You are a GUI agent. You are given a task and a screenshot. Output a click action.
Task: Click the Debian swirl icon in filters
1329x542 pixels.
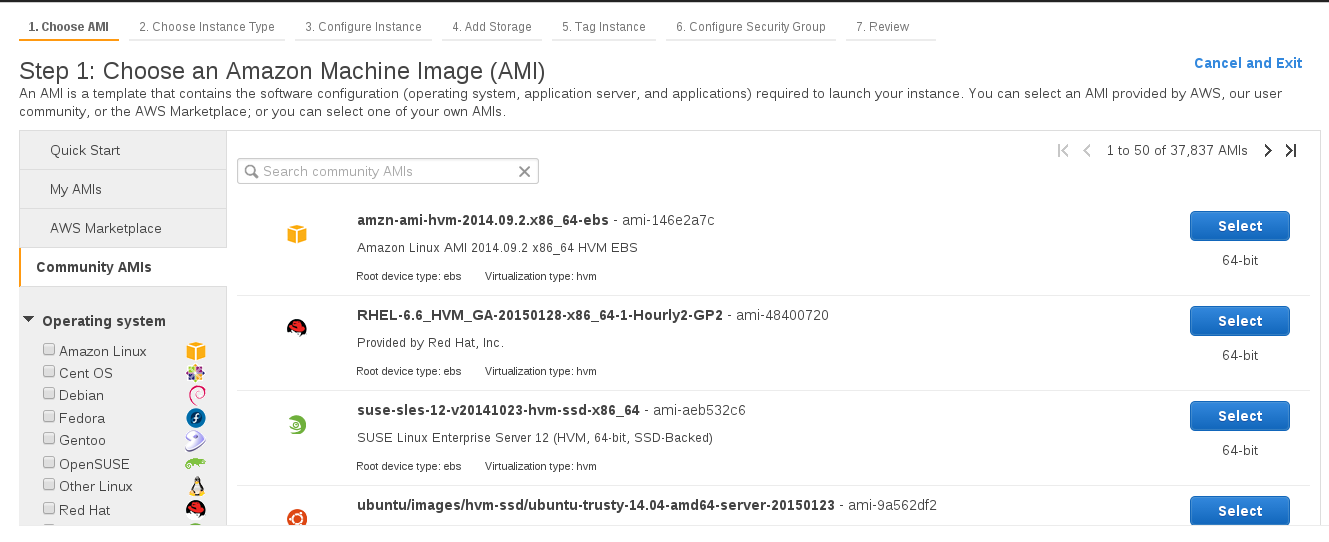pos(196,395)
